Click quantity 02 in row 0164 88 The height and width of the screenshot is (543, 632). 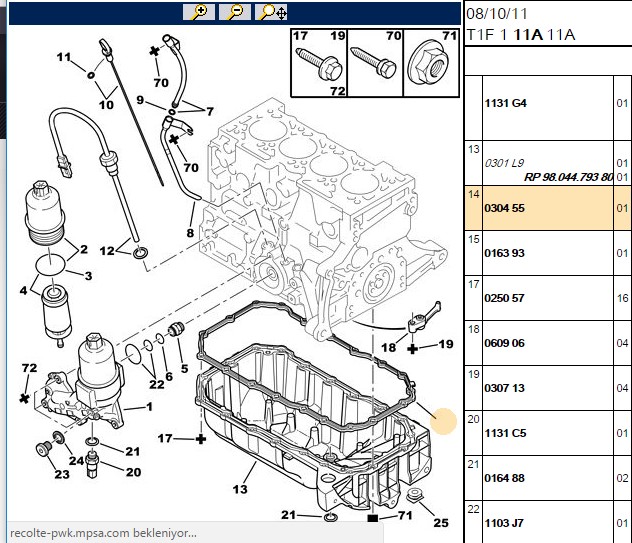point(622,478)
